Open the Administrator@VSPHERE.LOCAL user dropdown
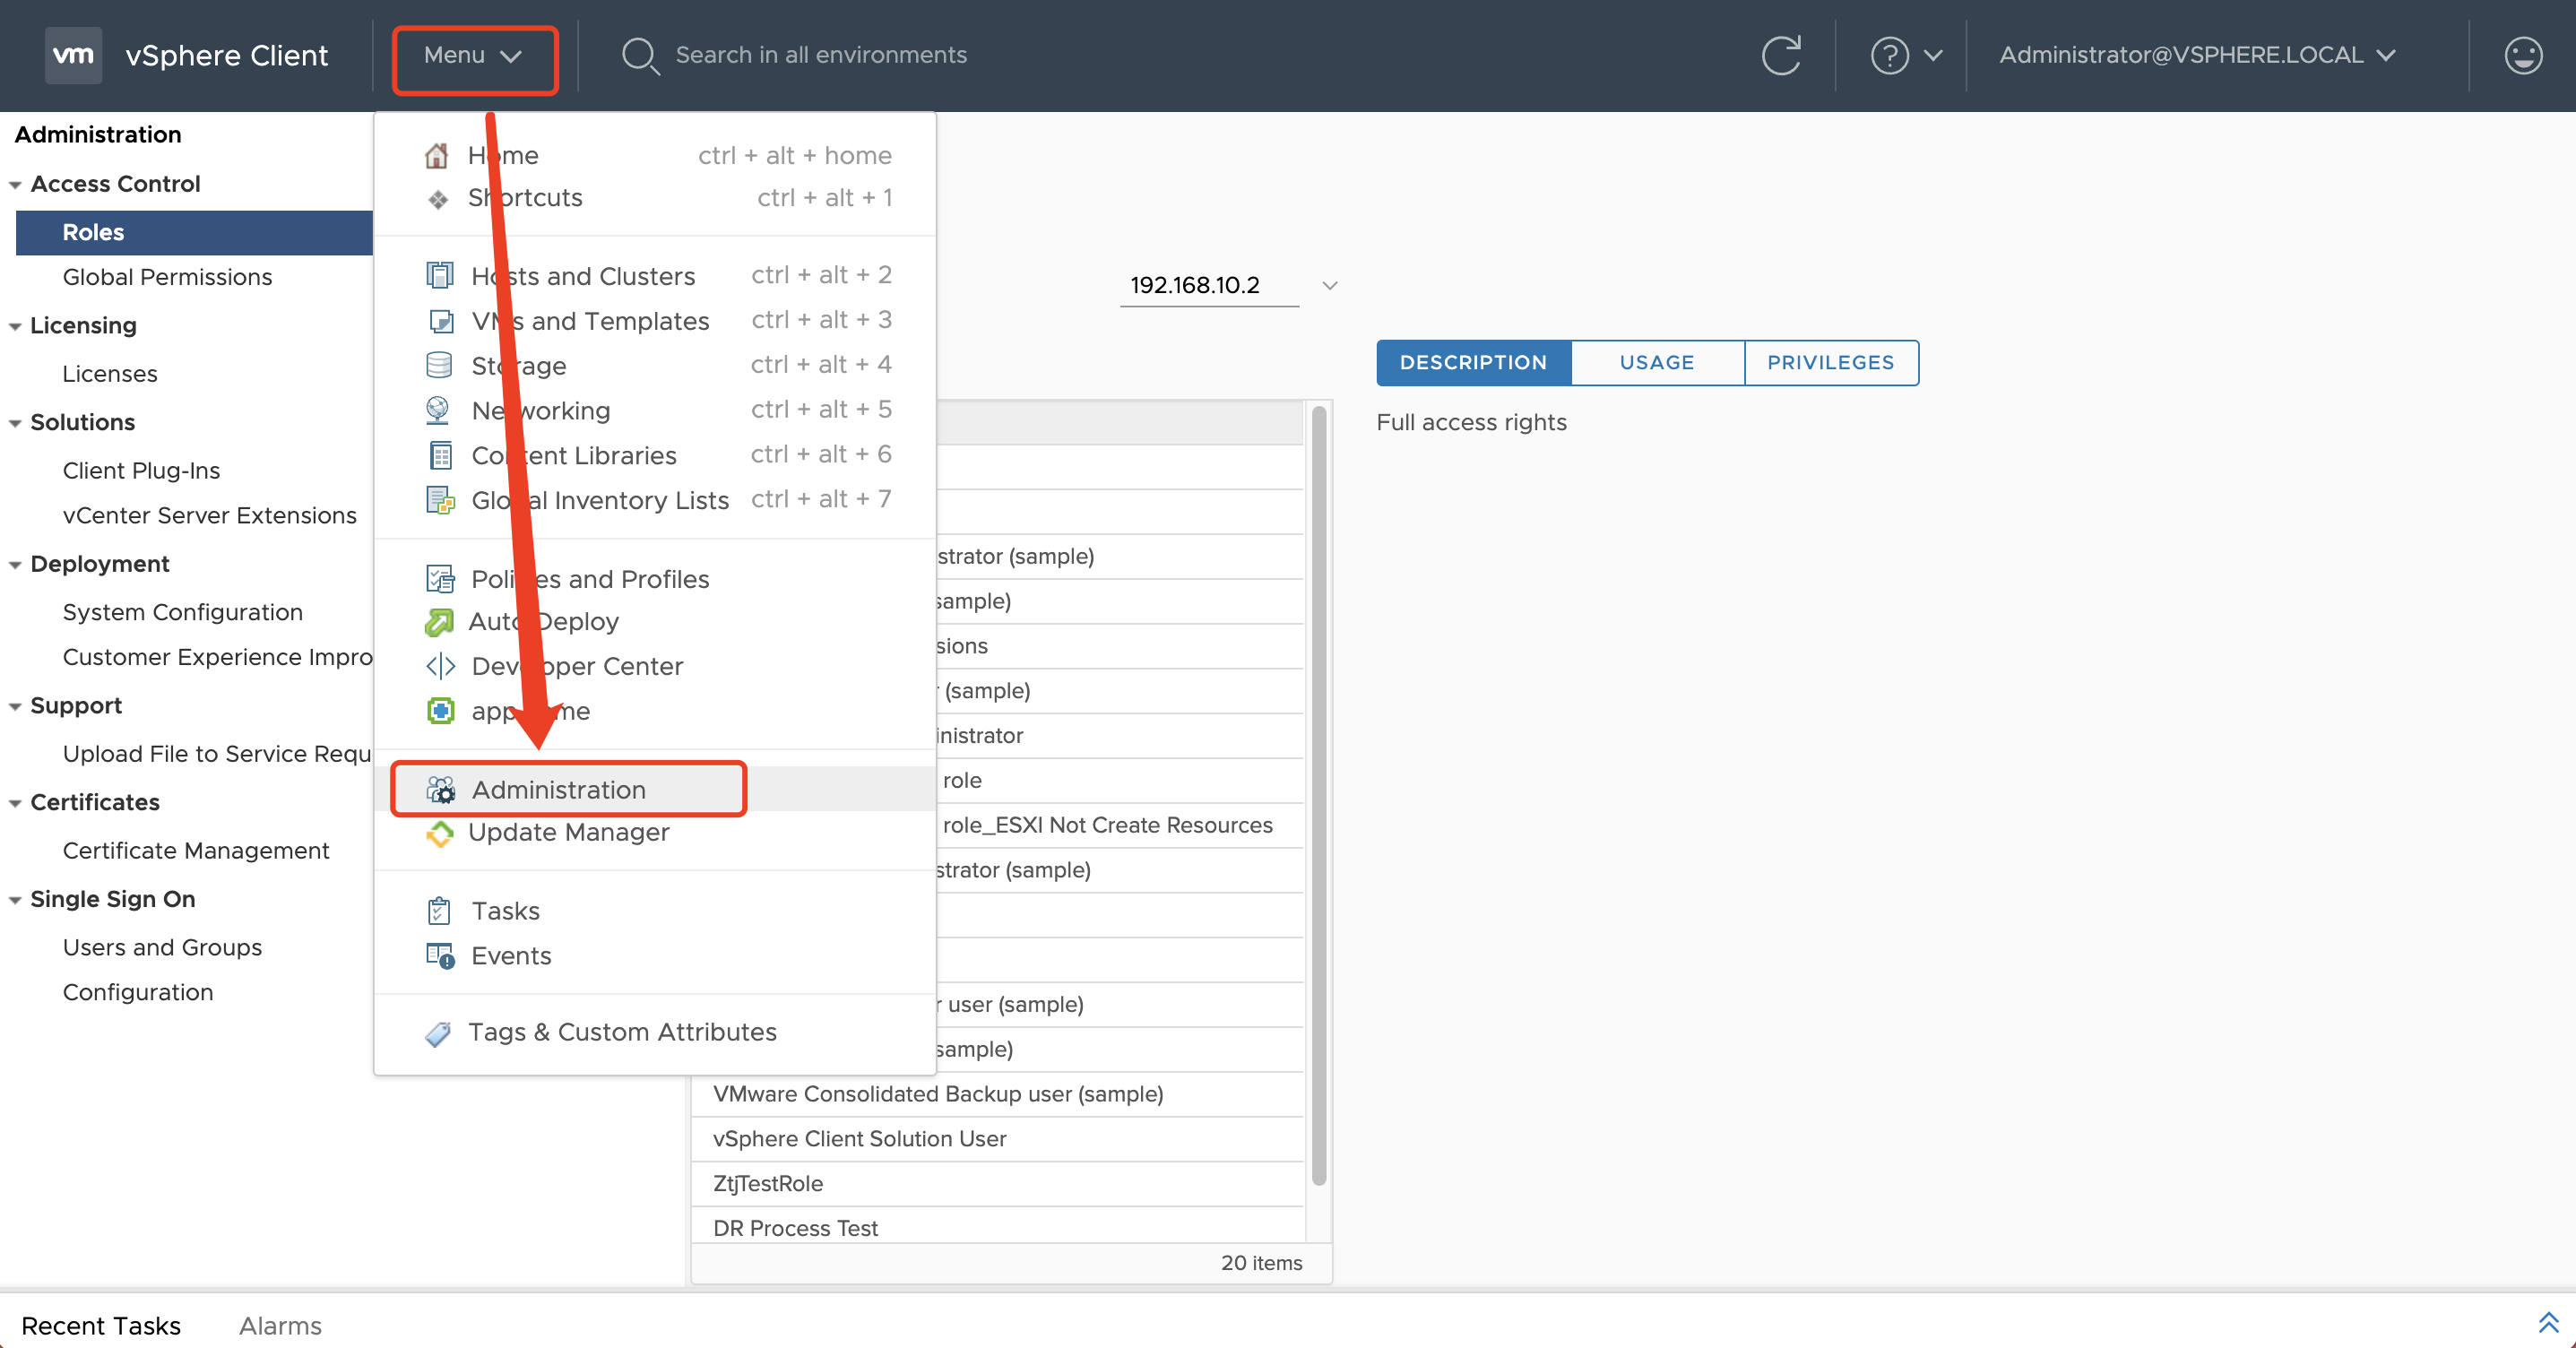The height and width of the screenshot is (1348, 2576). pos(2197,55)
